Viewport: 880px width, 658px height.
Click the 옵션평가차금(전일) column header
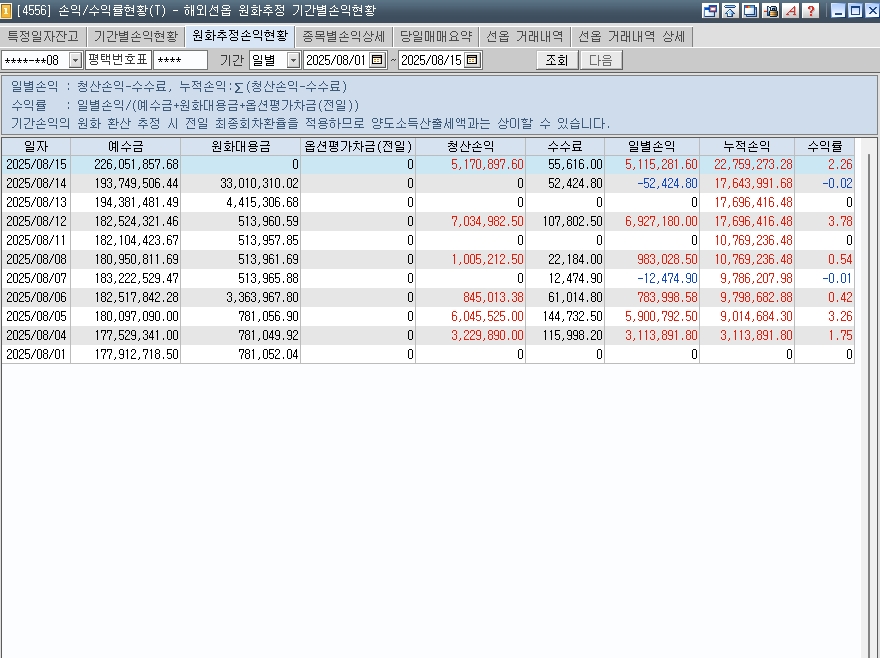pos(358,147)
